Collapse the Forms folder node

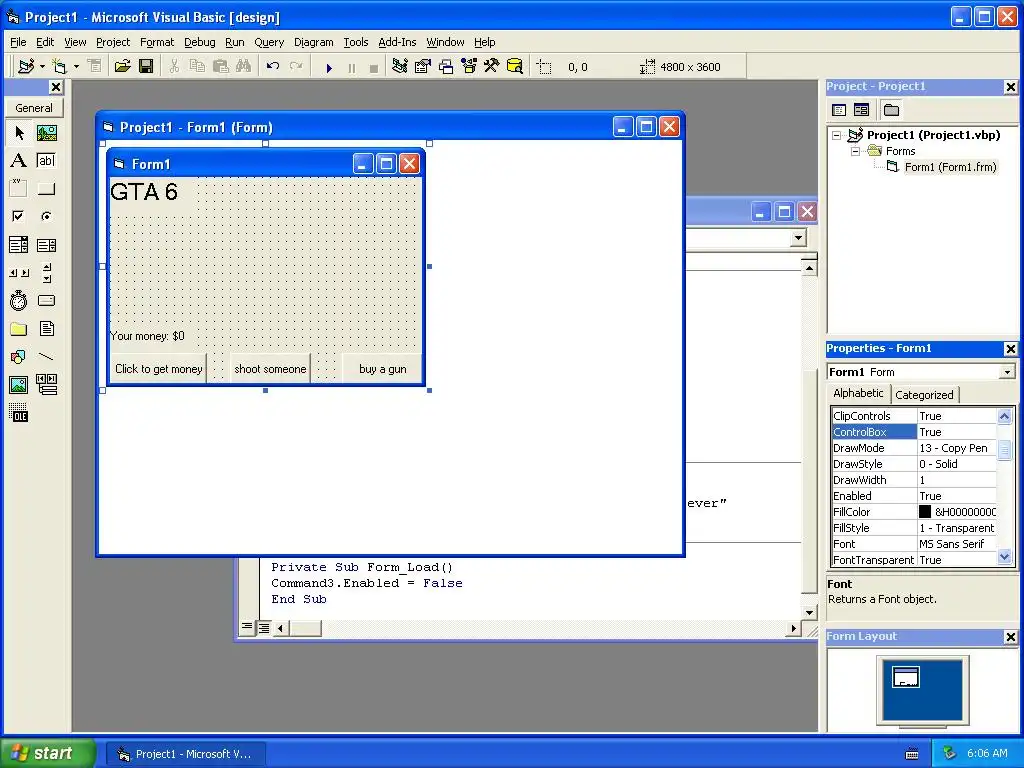coord(855,151)
